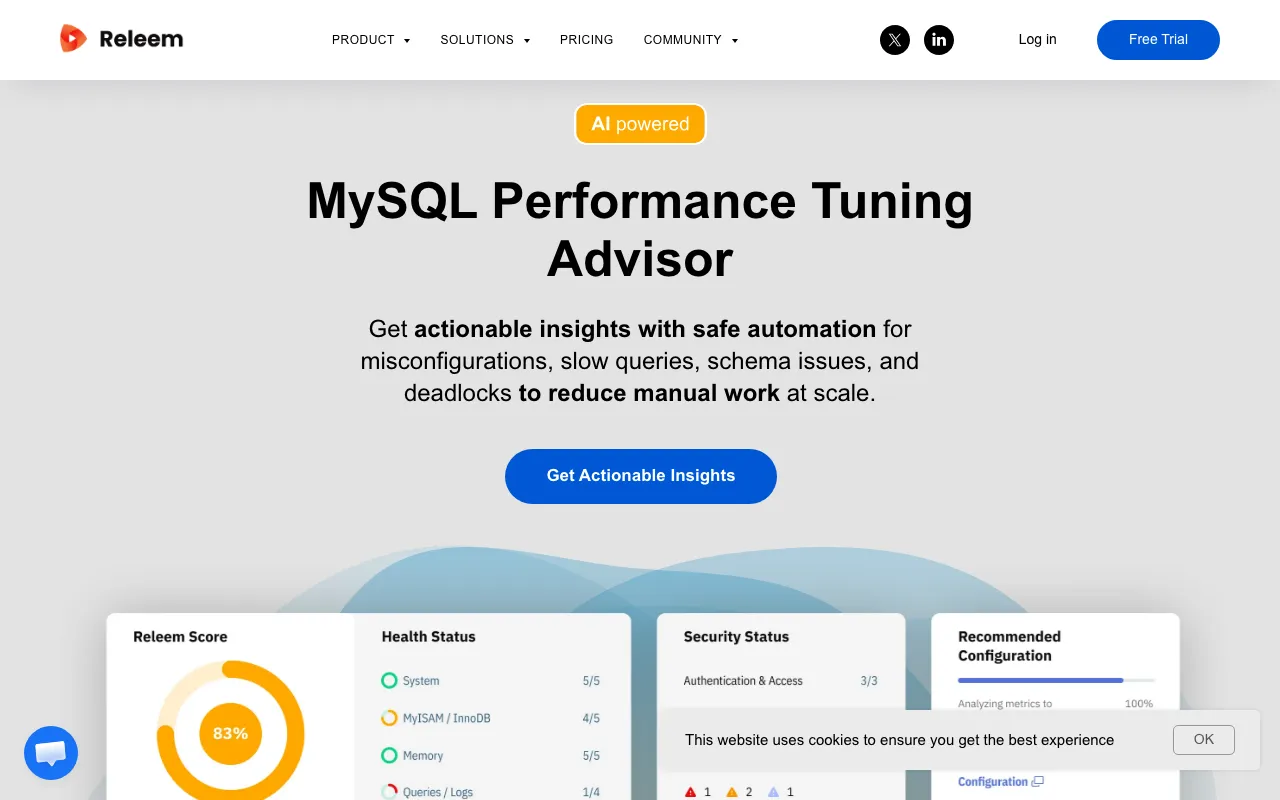Click the System health status ring icon

[390, 681]
